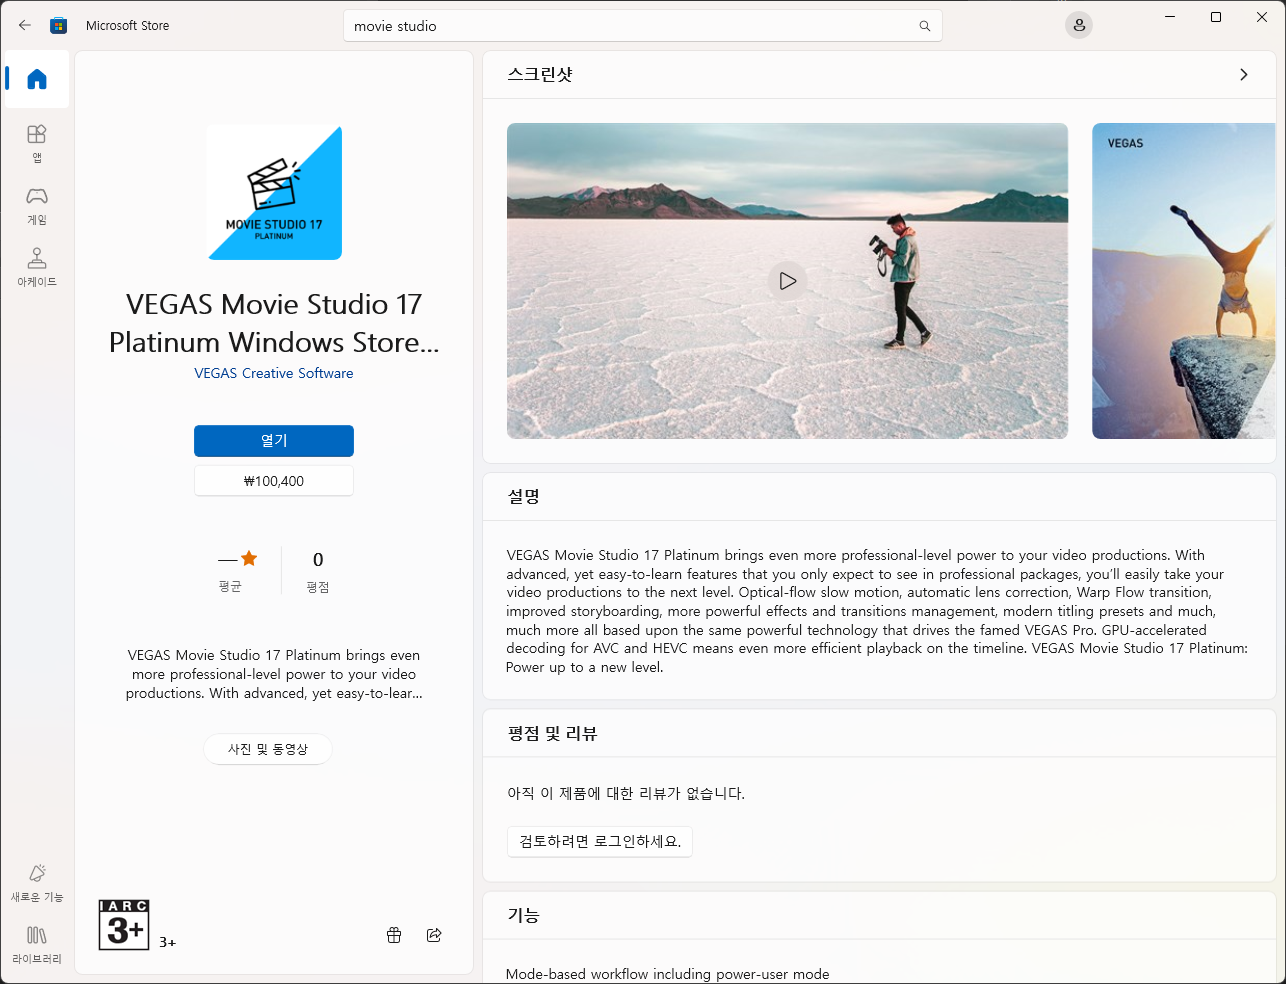Click the average star rating

[238, 570]
